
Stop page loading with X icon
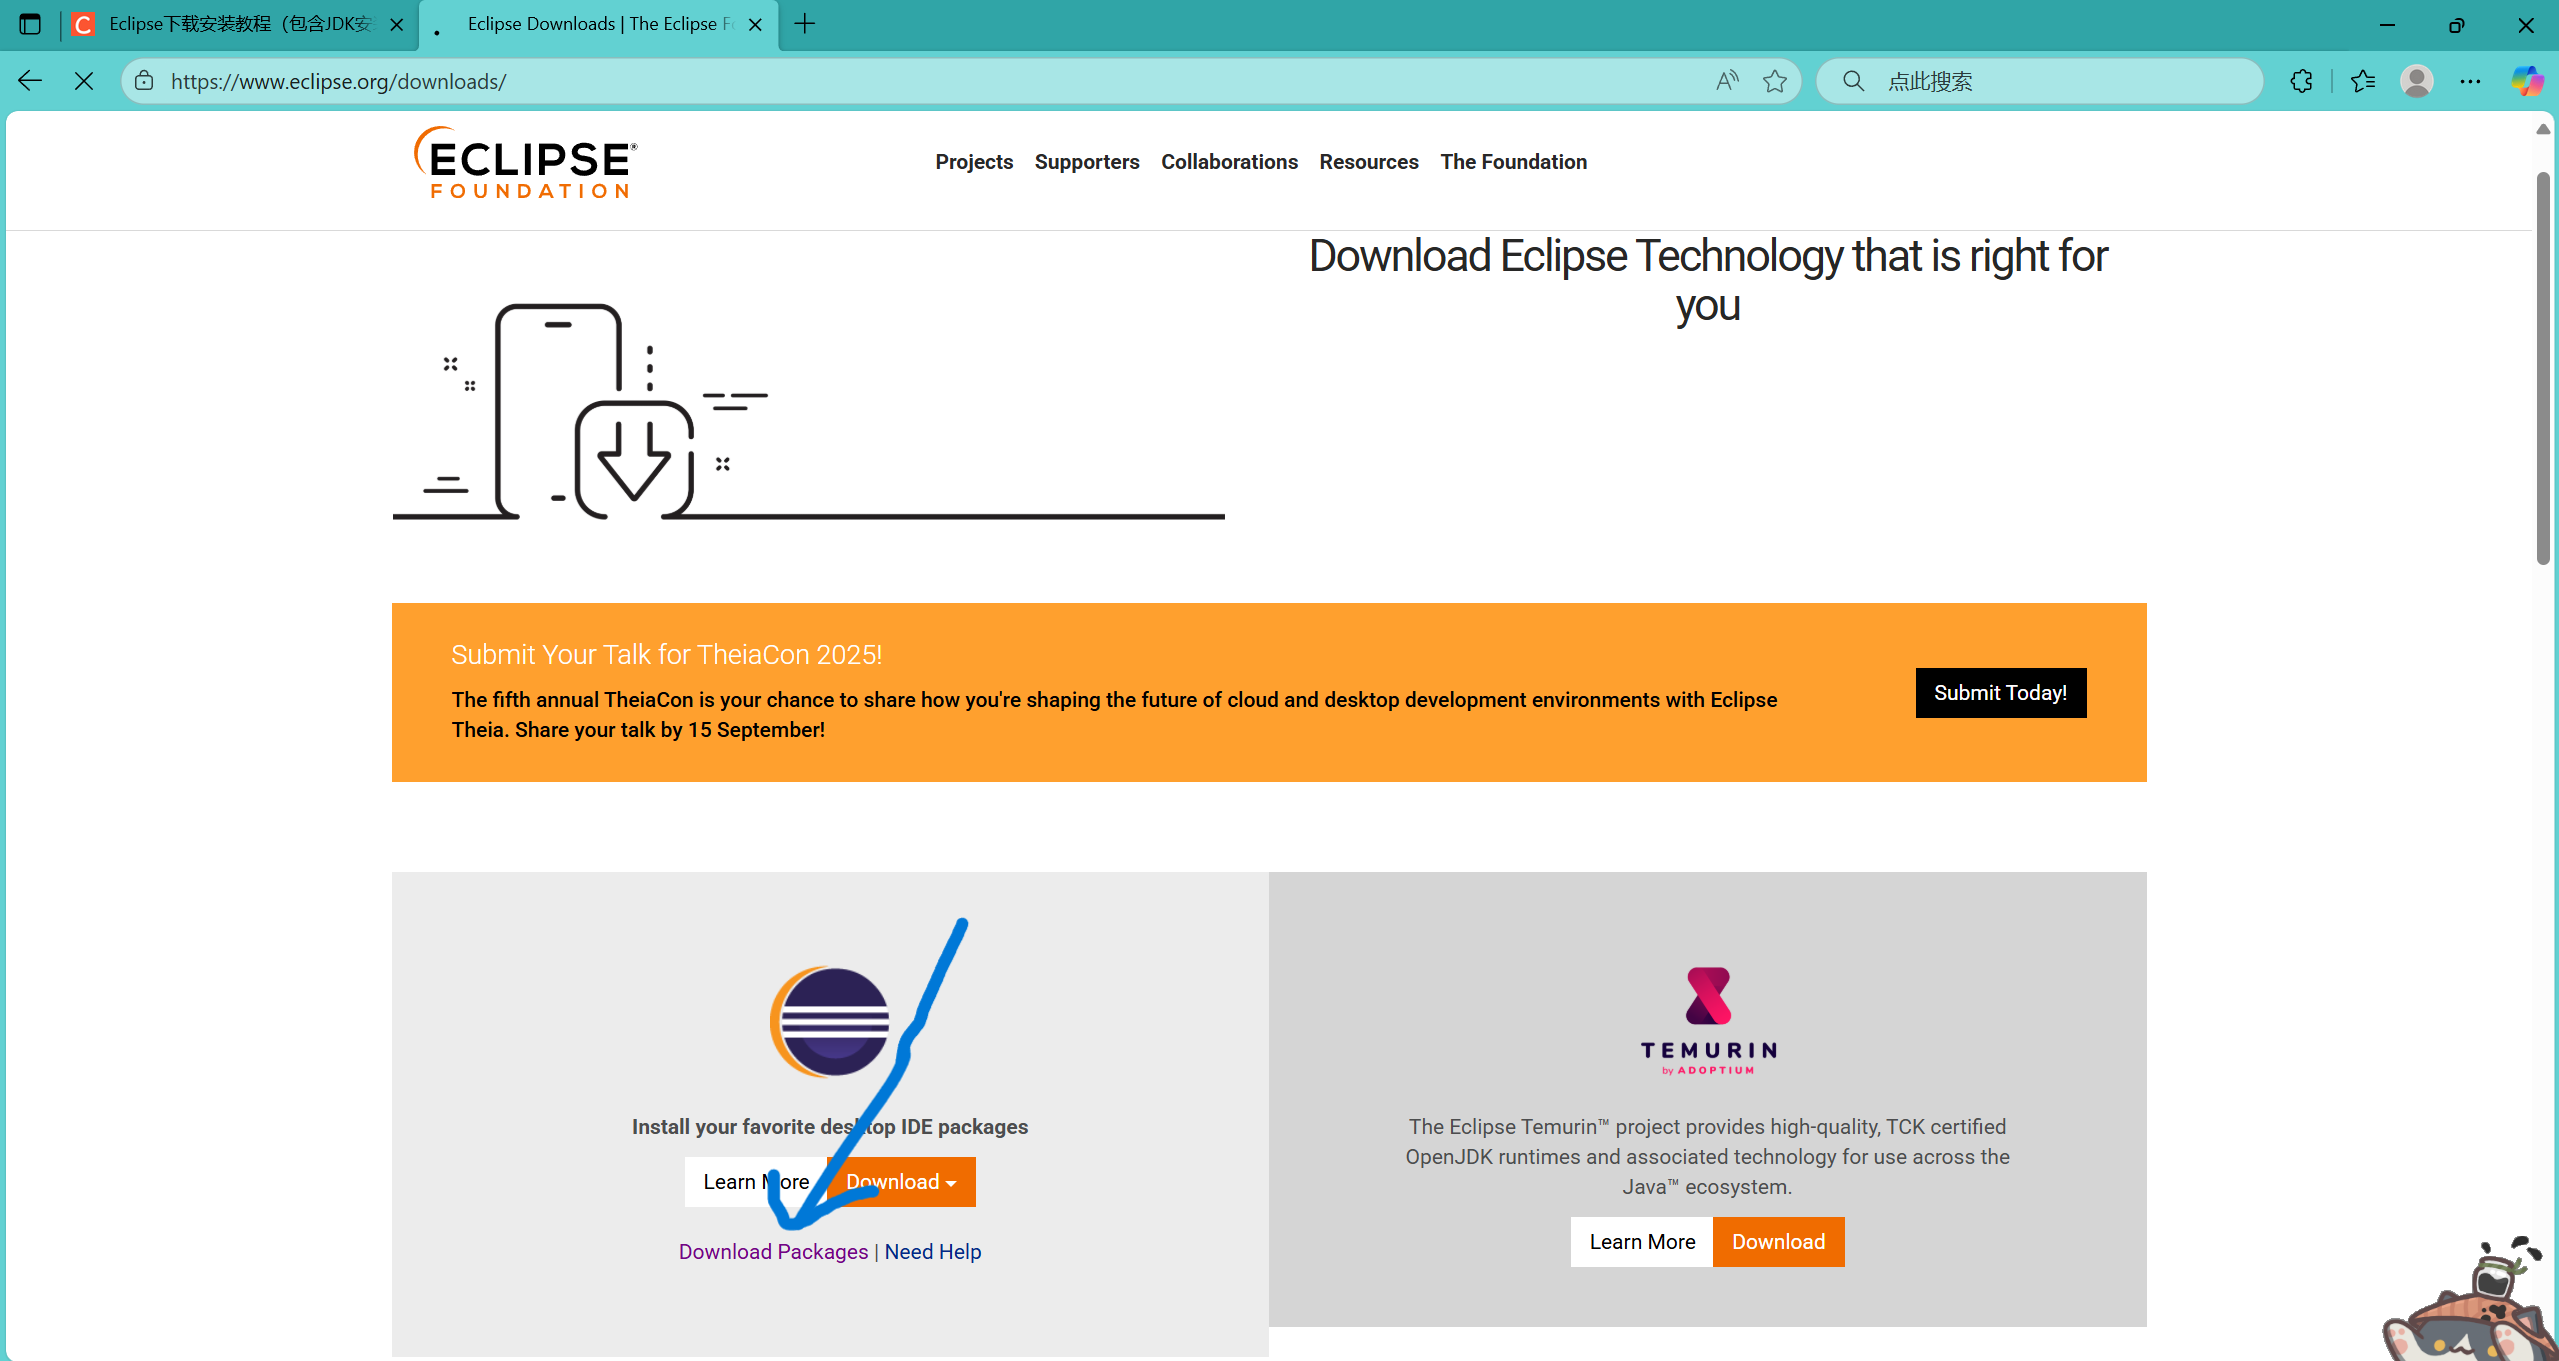(x=84, y=81)
